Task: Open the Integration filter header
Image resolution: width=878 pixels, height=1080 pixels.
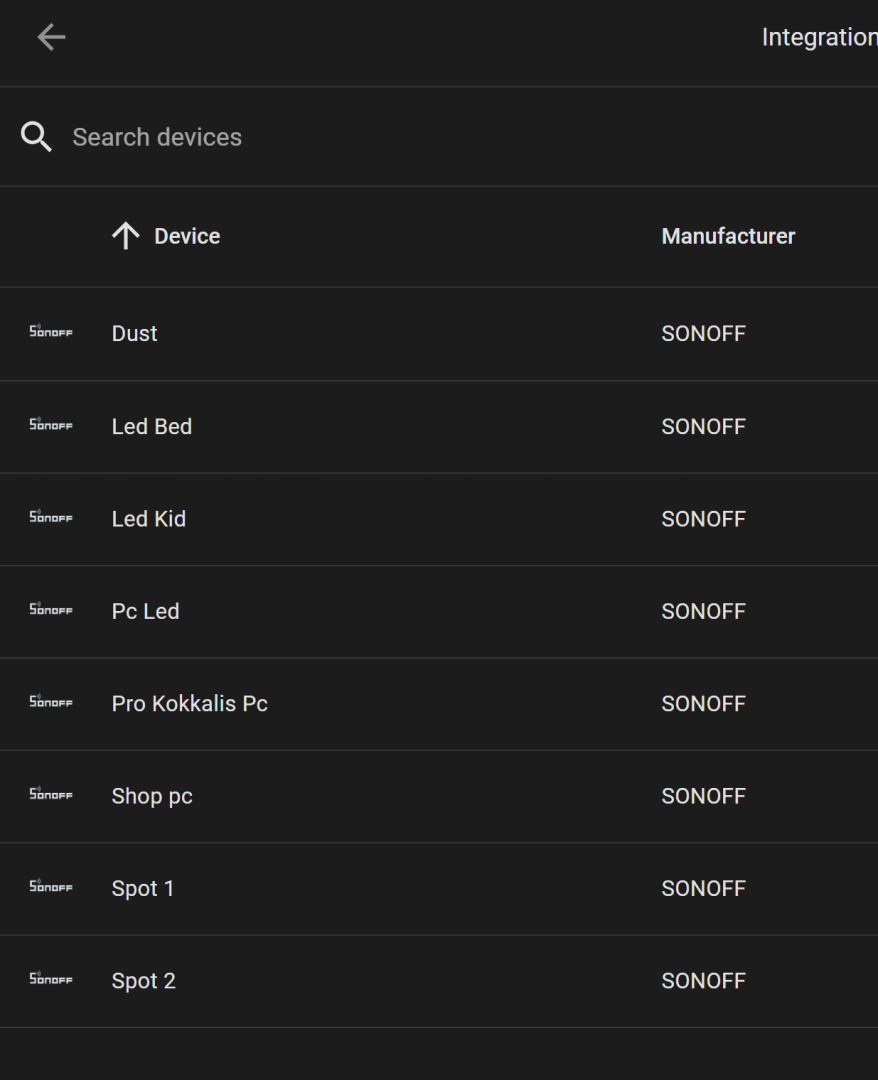Action: coord(819,37)
